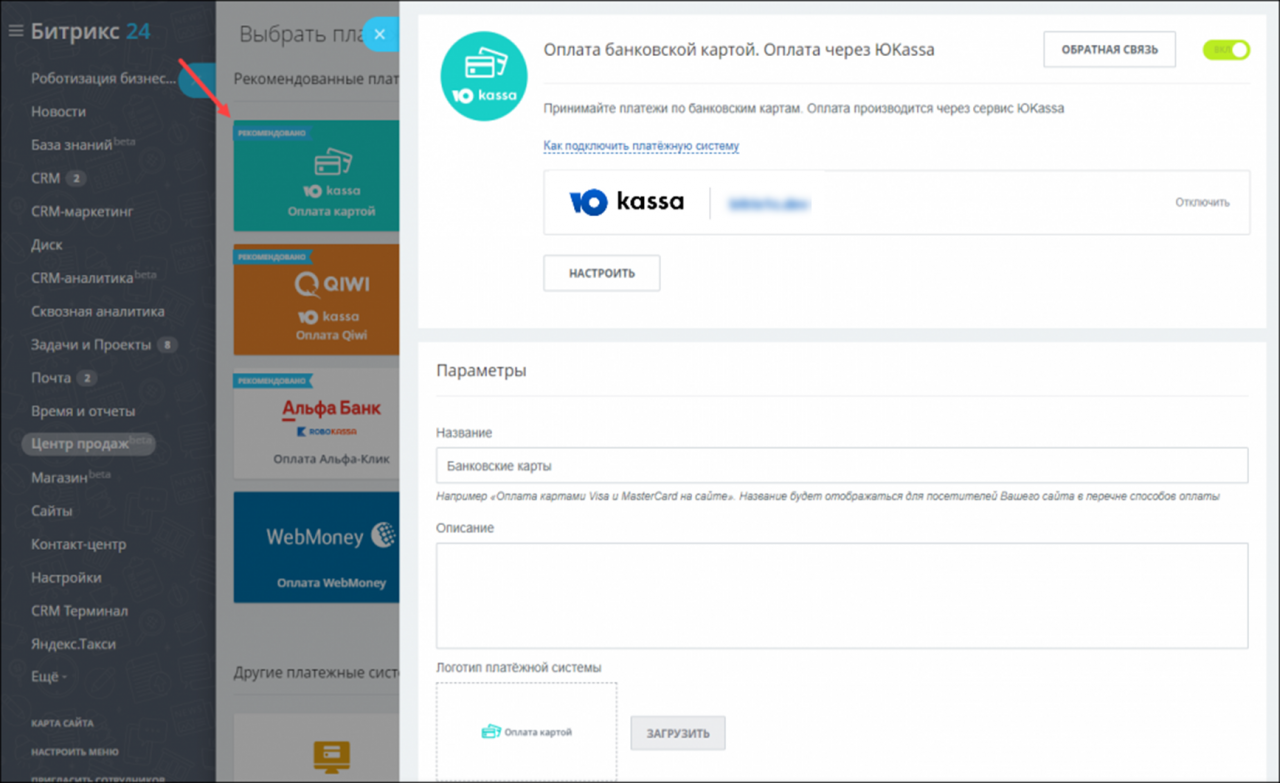
Task: Close the payment settings slider panel
Action: 380,35
